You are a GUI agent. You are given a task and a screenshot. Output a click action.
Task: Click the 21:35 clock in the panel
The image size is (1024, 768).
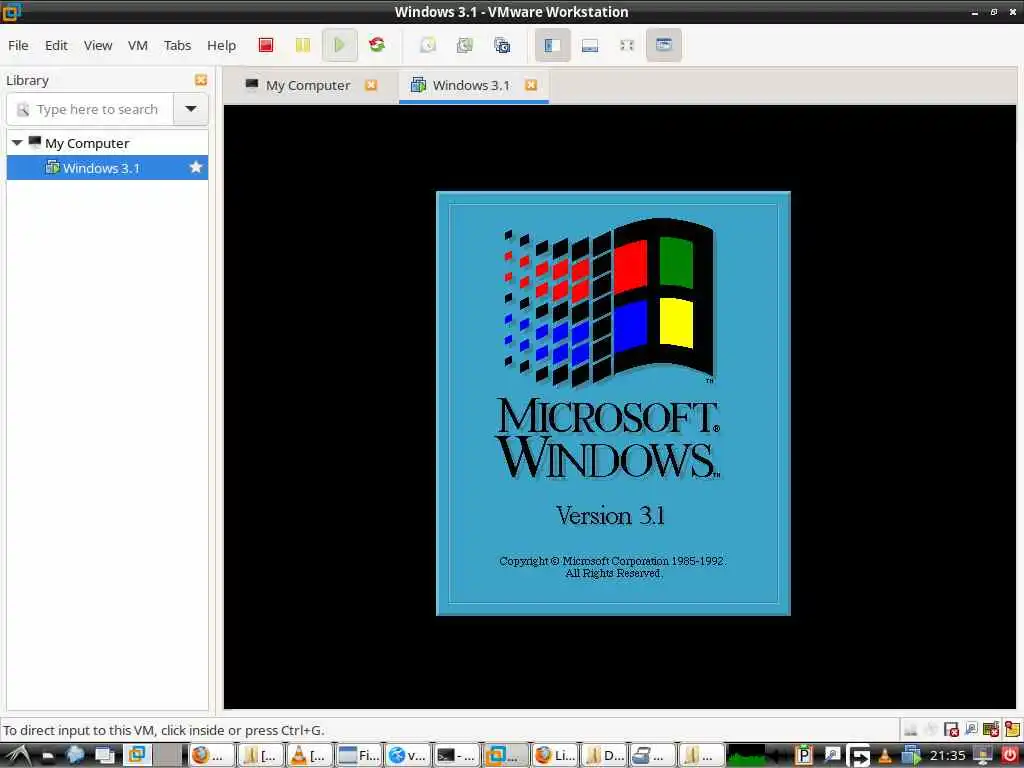pyautogui.click(x=947, y=756)
